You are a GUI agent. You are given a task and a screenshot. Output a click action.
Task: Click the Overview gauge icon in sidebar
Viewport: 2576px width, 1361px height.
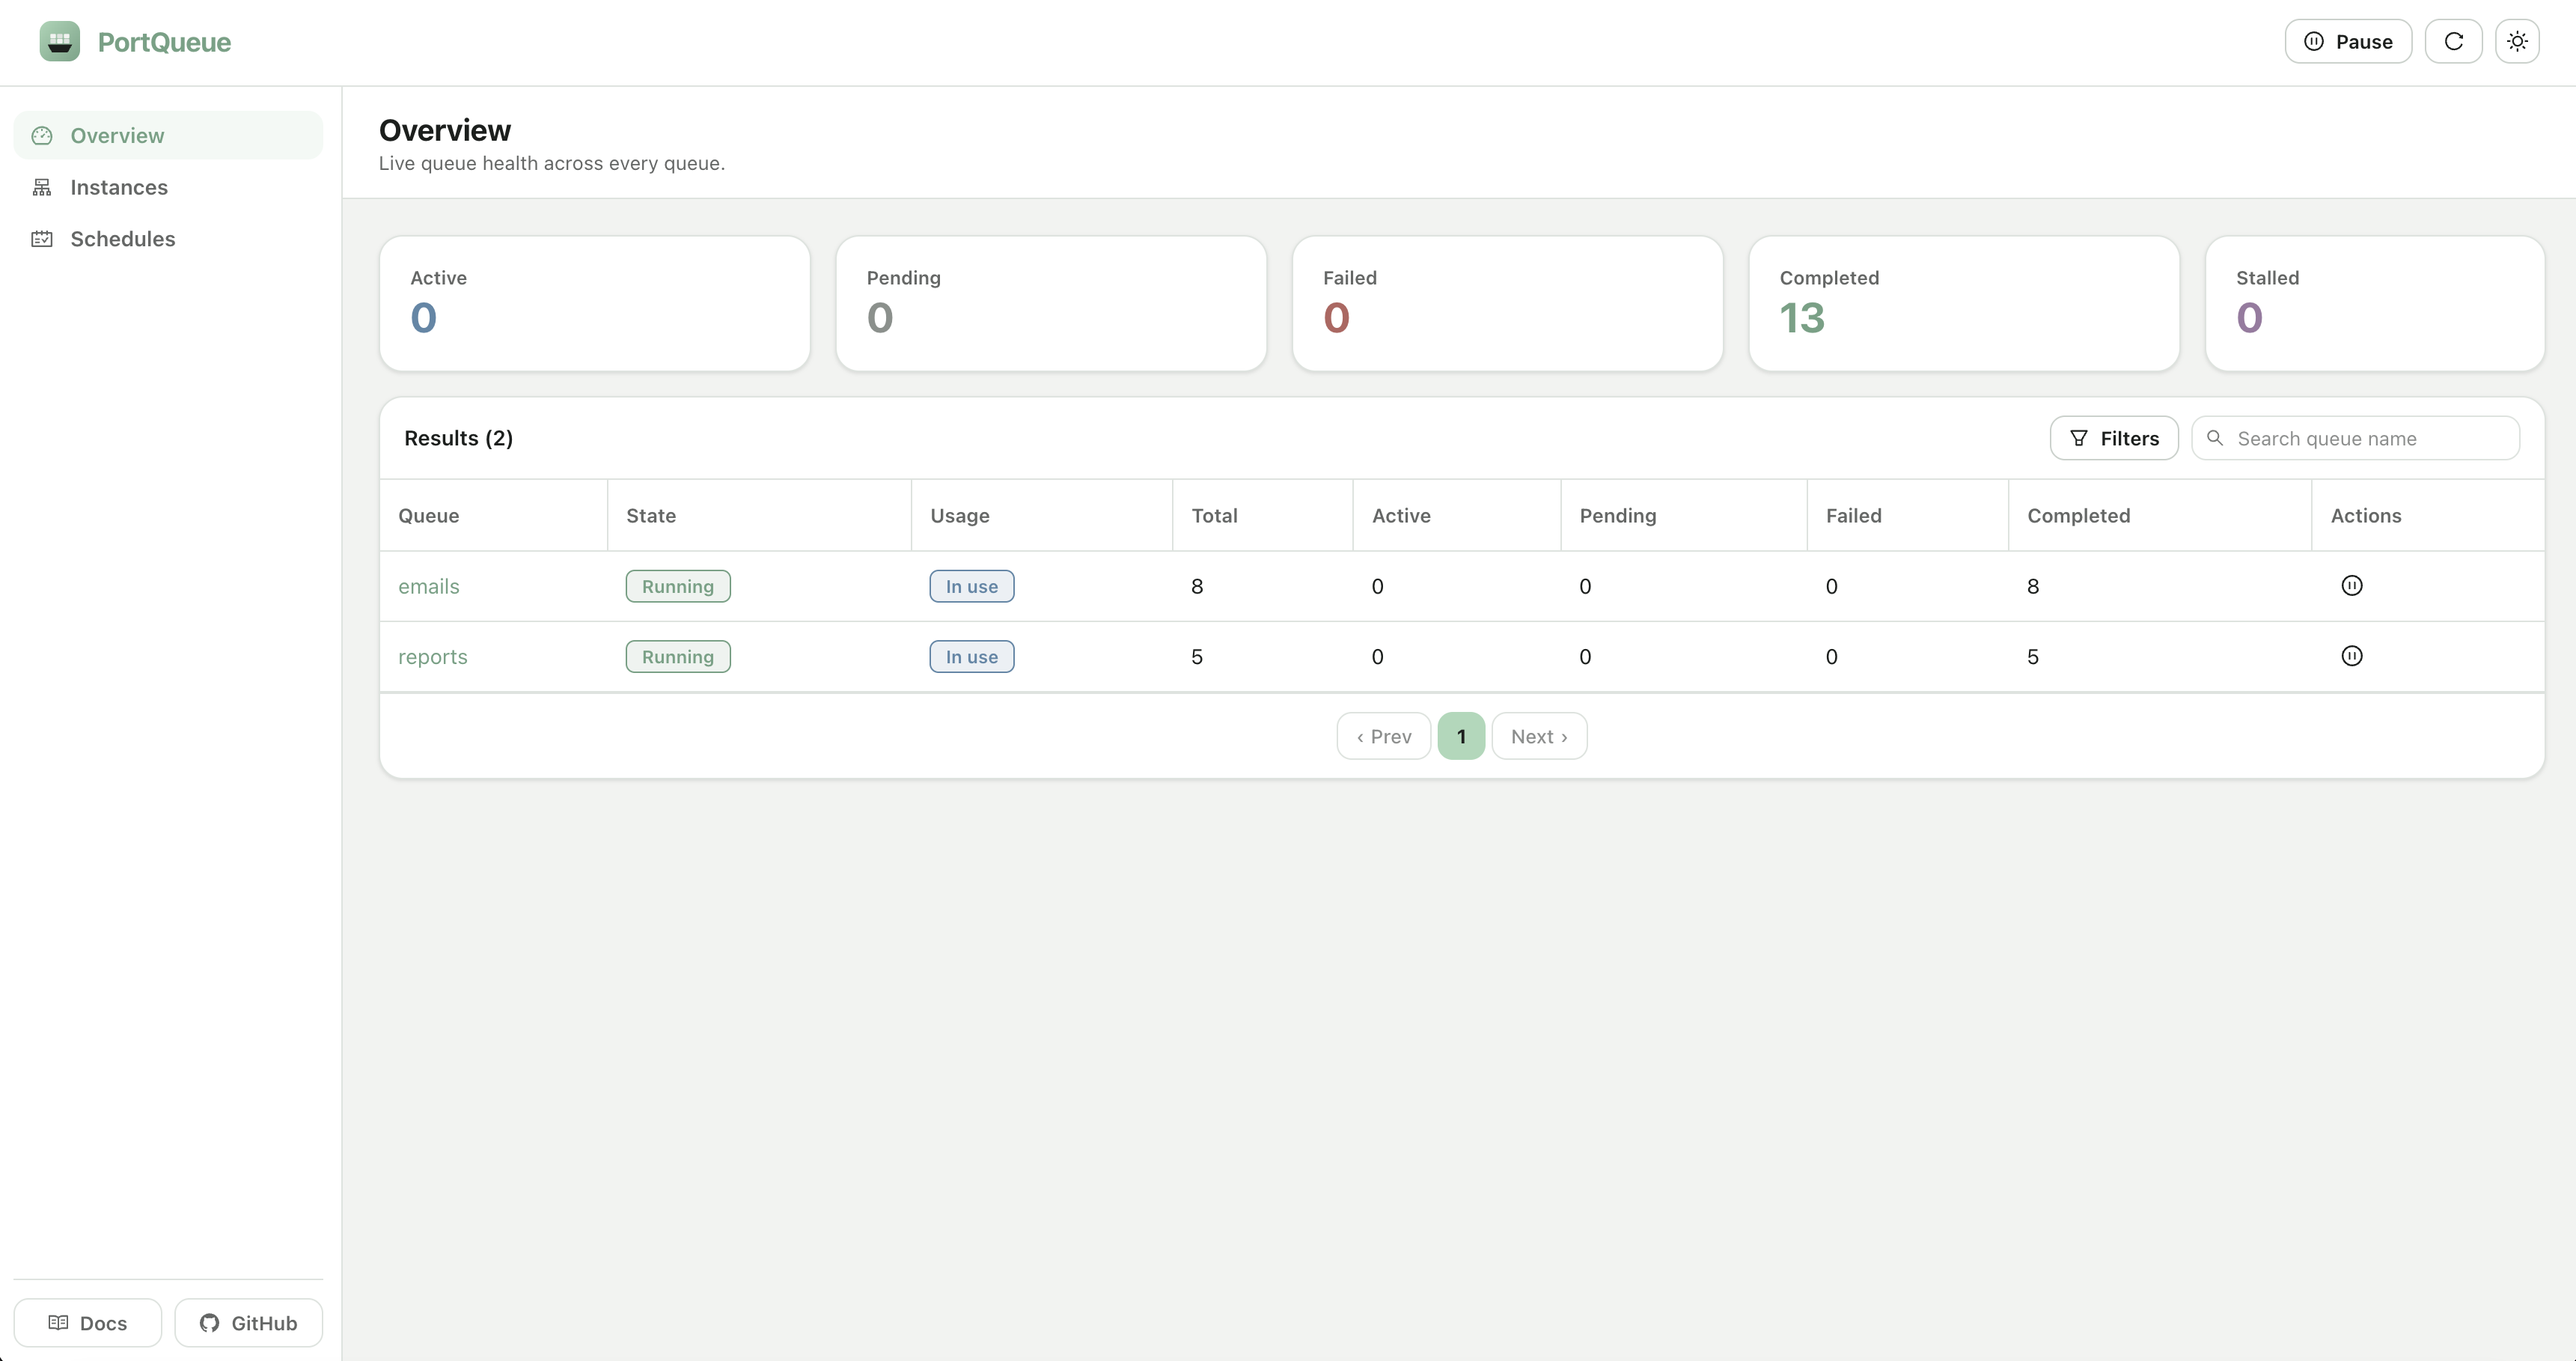click(x=42, y=135)
